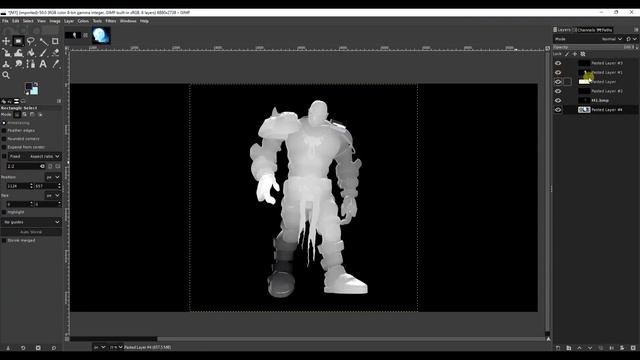Select the Move tool
The width and height of the screenshot is (640, 360).
[6, 41]
